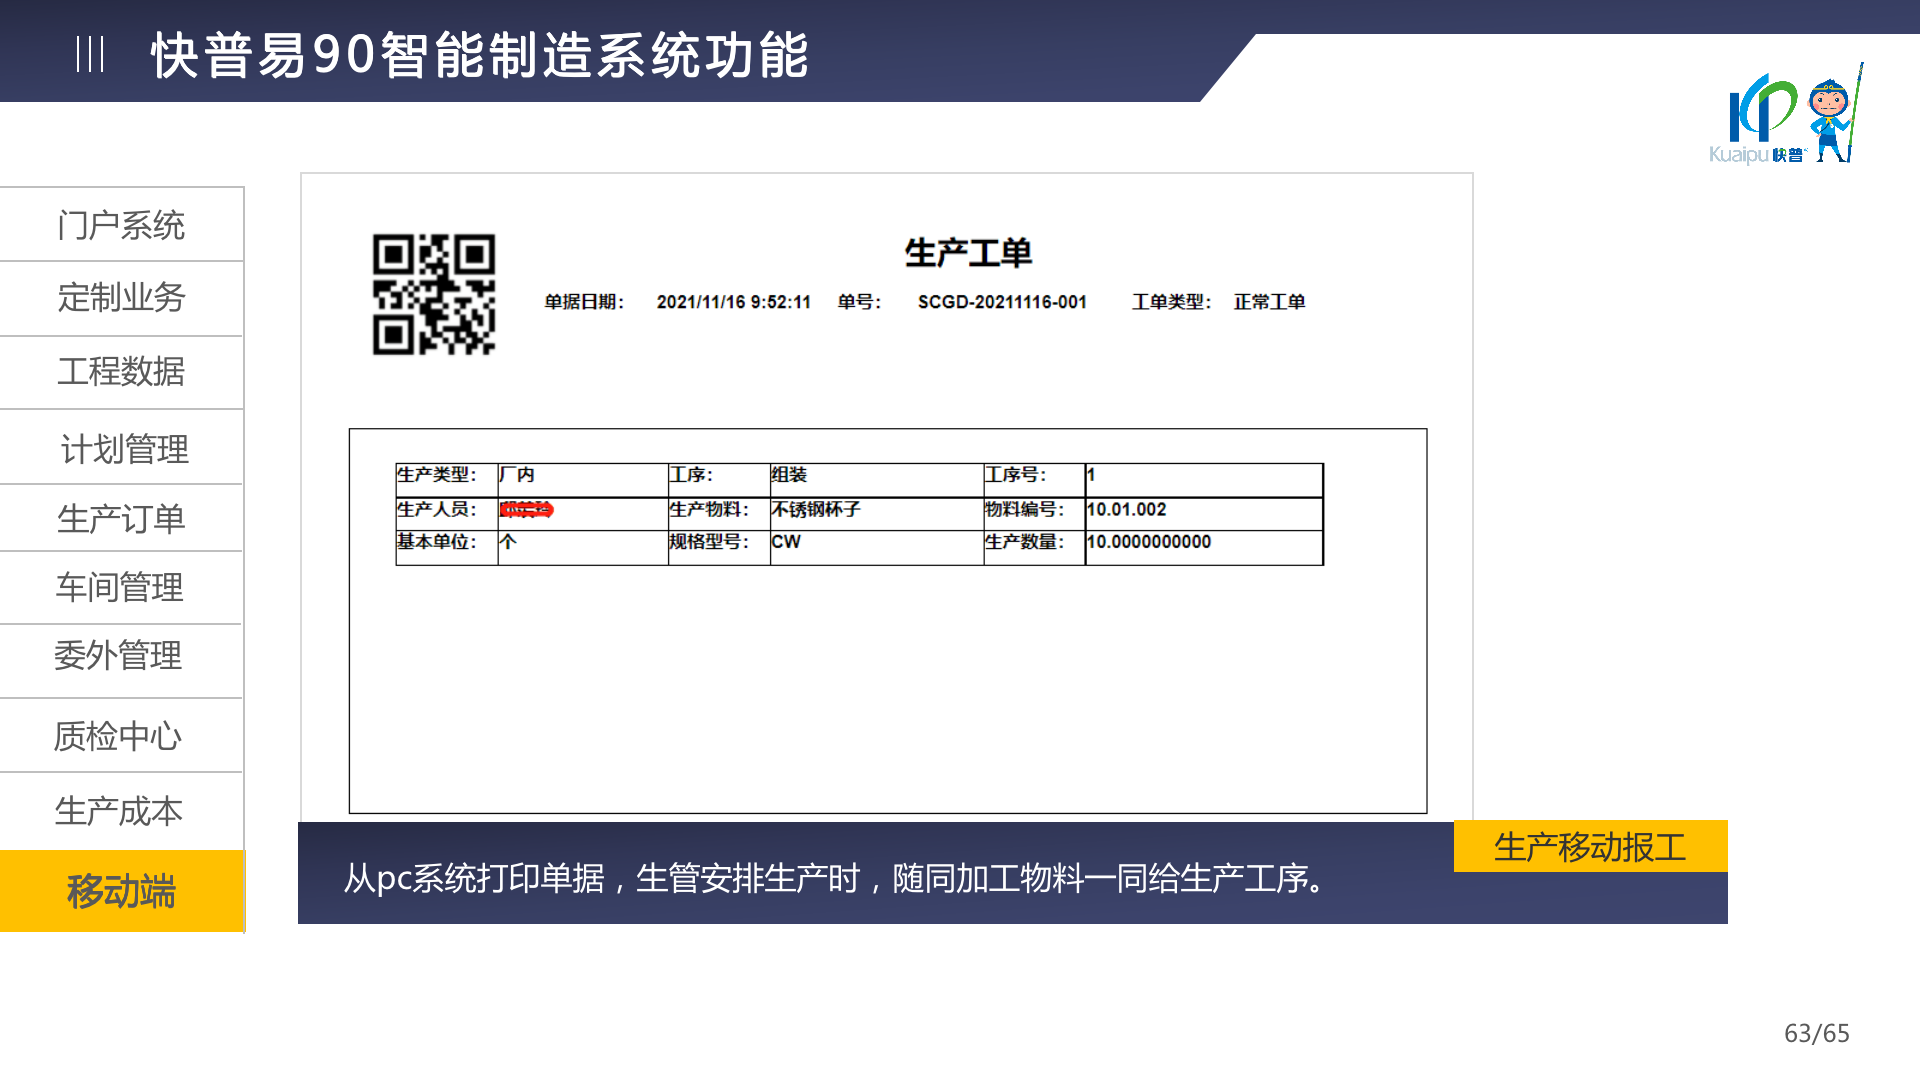
Task: Go to 工程数据 section
Action: tap(121, 371)
